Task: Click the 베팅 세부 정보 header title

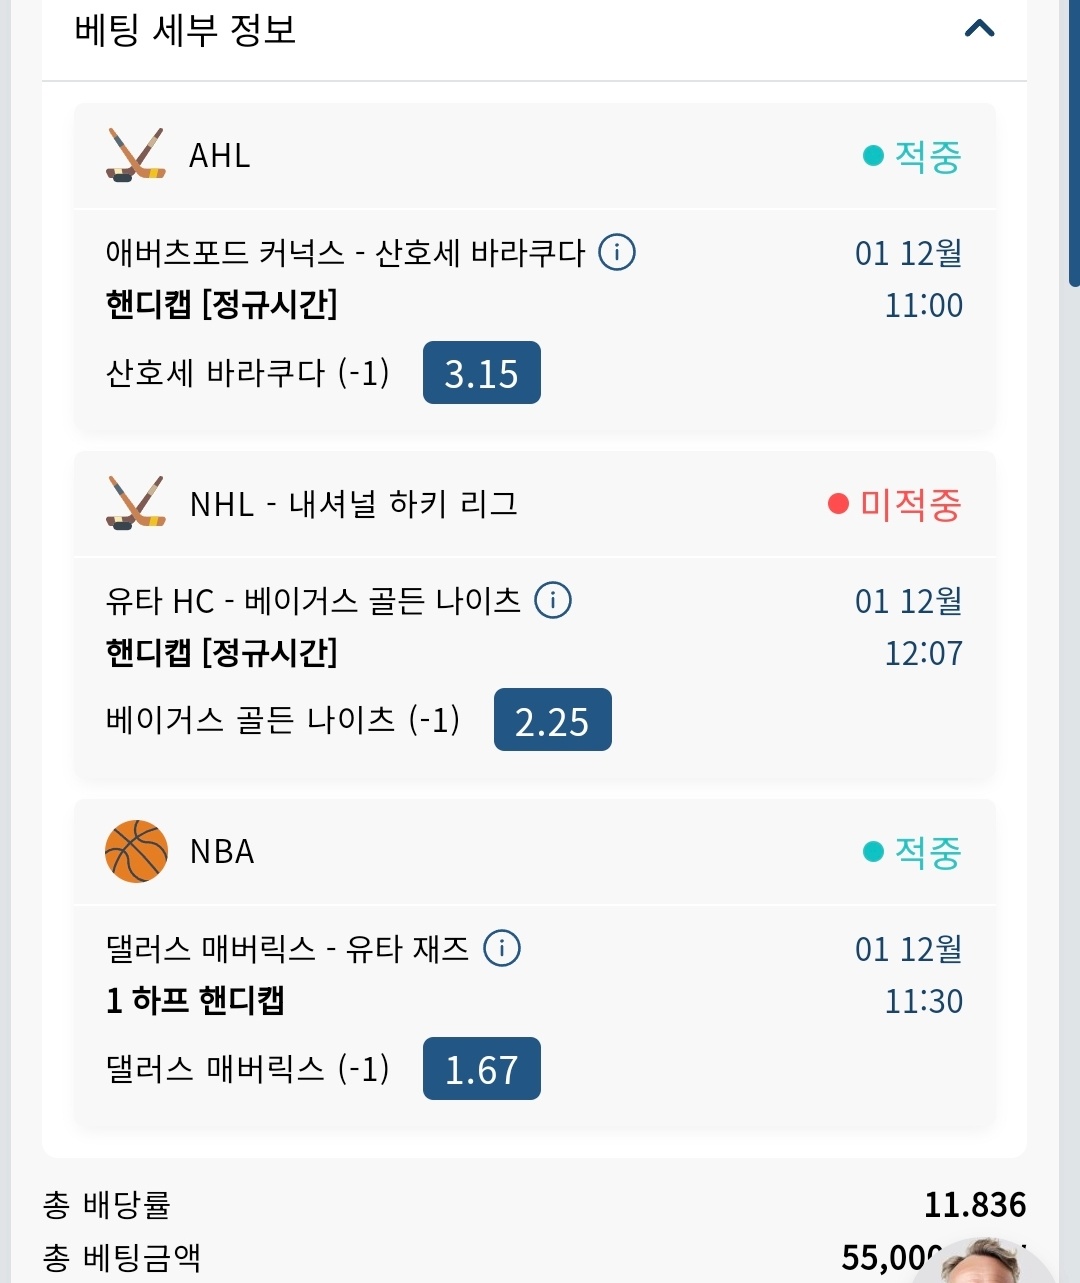Action: click(x=186, y=30)
